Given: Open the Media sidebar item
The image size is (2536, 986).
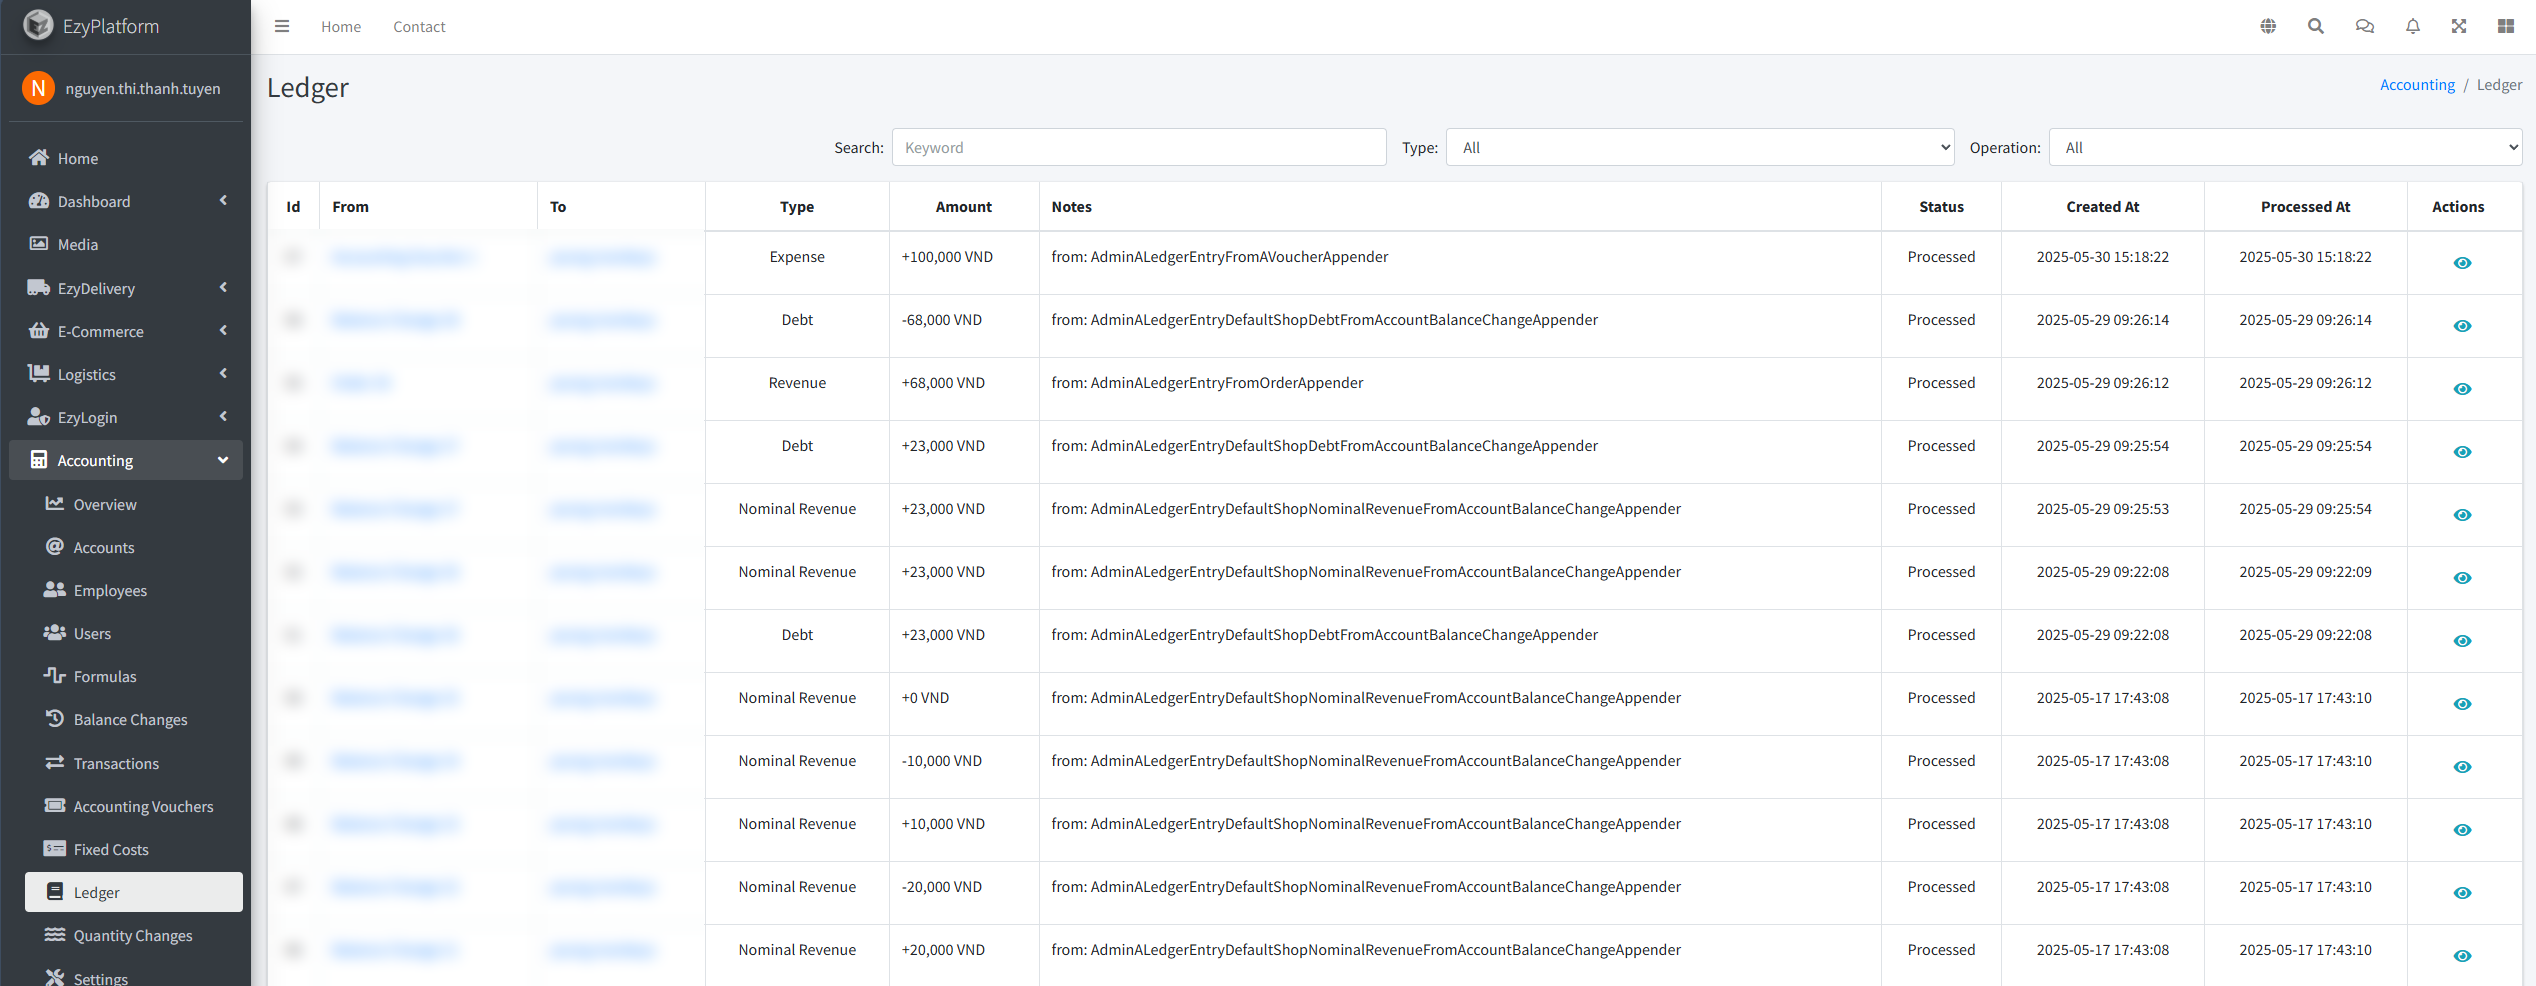Looking at the screenshot, I should (x=126, y=244).
